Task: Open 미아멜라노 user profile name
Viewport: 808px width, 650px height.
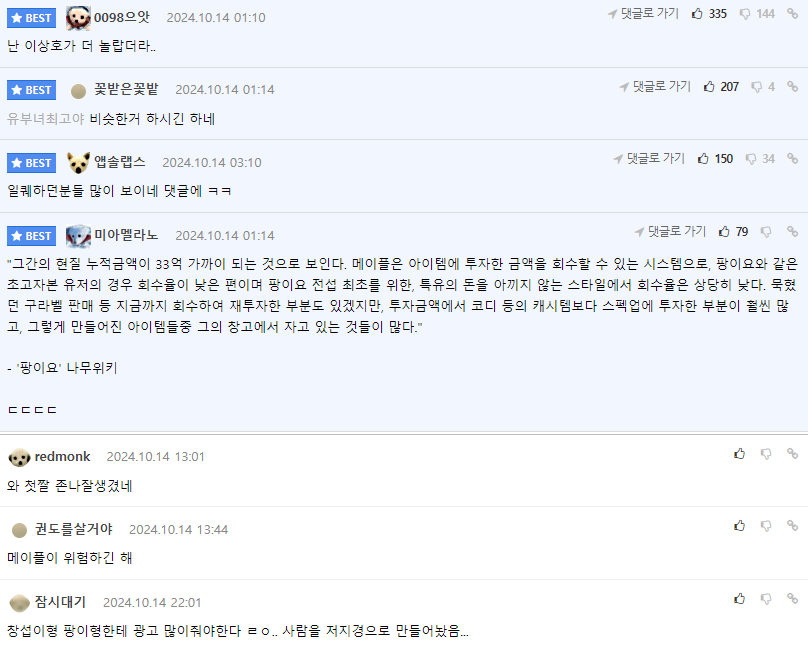Action: click(x=126, y=235)
